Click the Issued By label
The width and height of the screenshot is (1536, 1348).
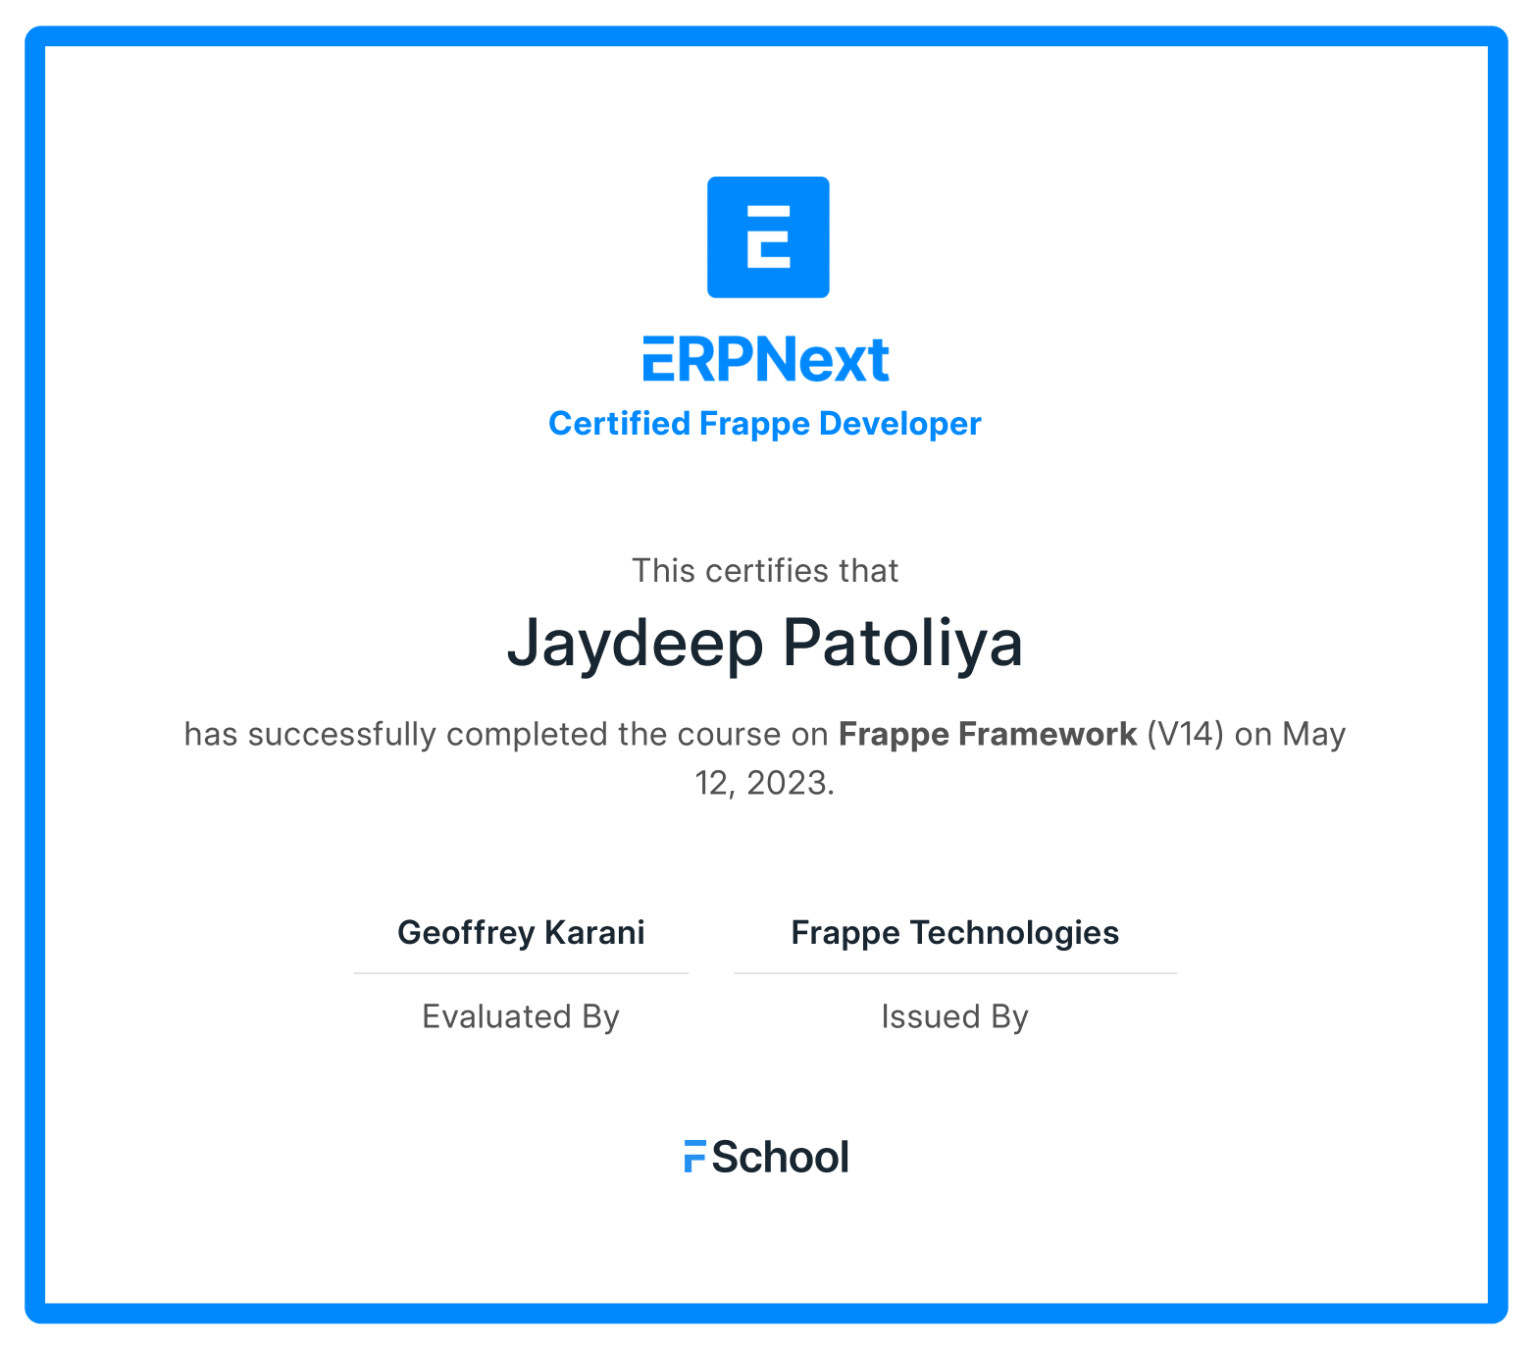(955, 1016)
